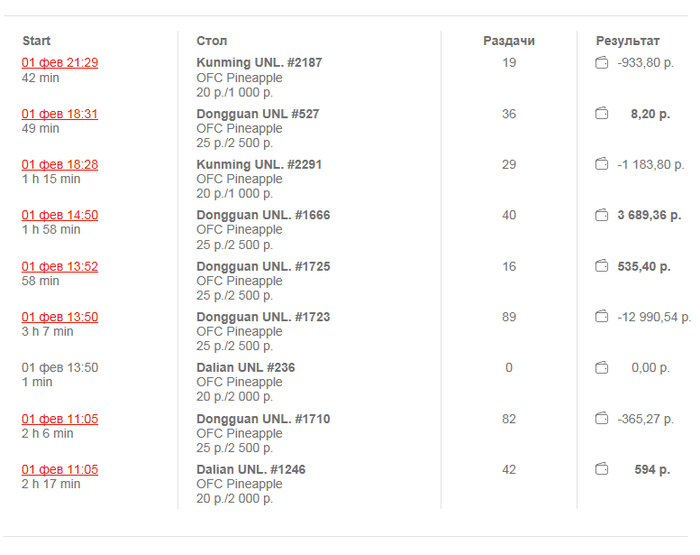The width and height of the screenshot is (700, 555).
Task: Click wallet icon beside 594 р. result
Action: (x=602, y=469)
